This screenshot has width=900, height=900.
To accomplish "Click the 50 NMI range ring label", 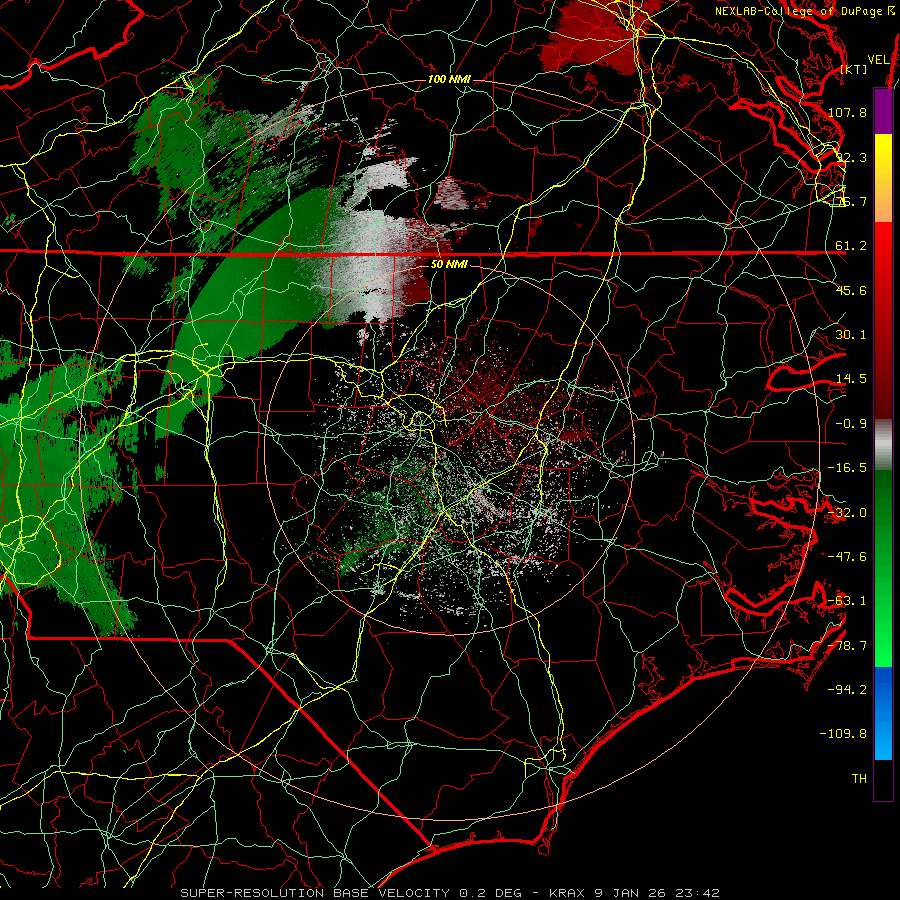I will pyautogui.click(x=449, y=264).
